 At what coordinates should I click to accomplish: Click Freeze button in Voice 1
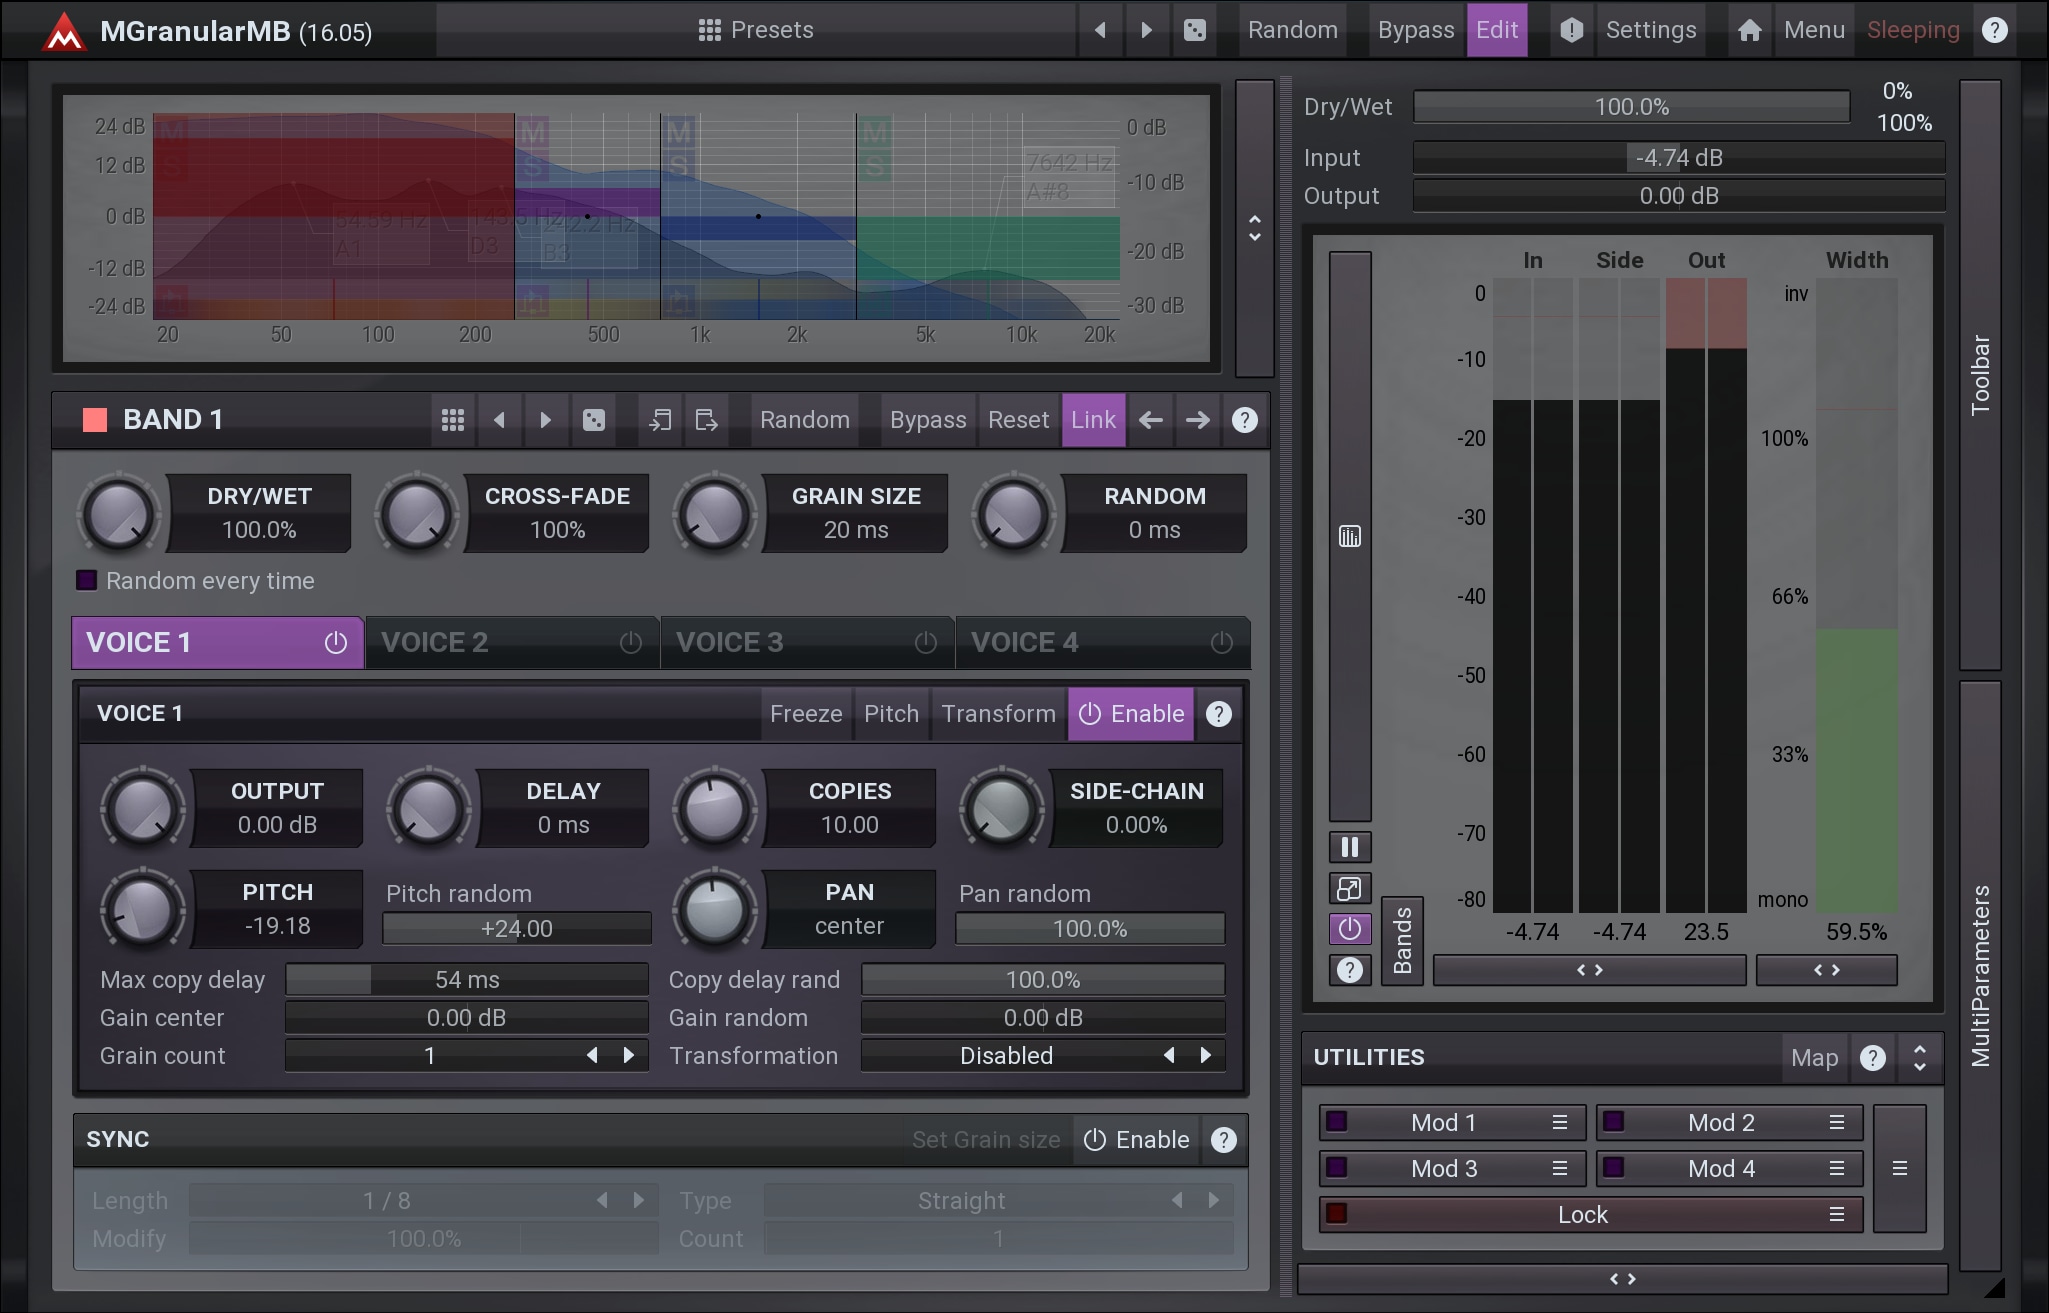tap(806, 714)
